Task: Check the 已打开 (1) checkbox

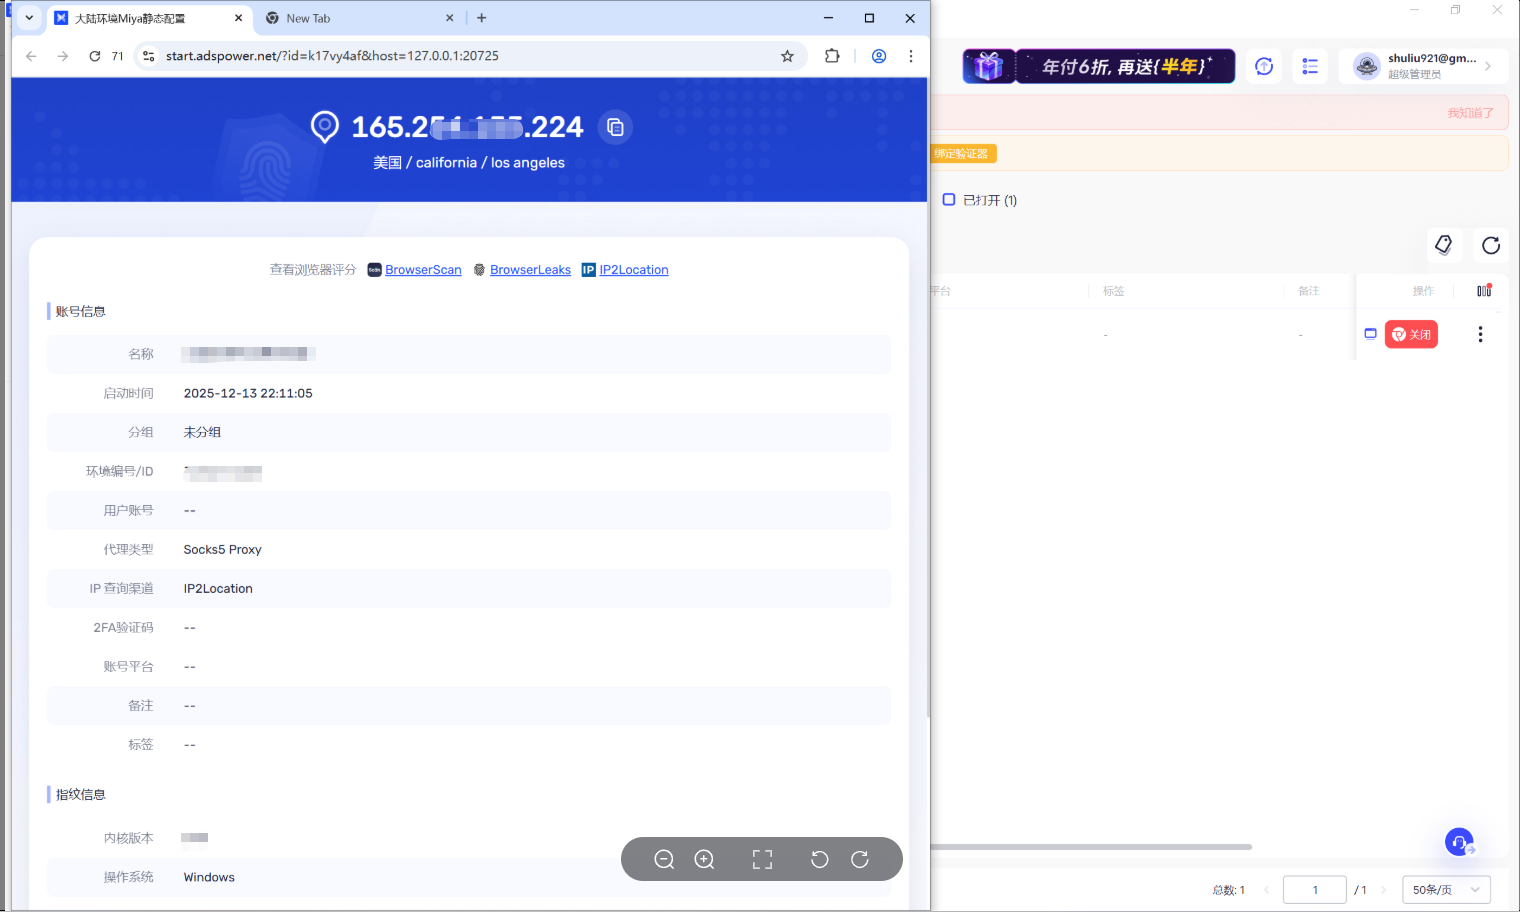Action: tap(949, 199)
